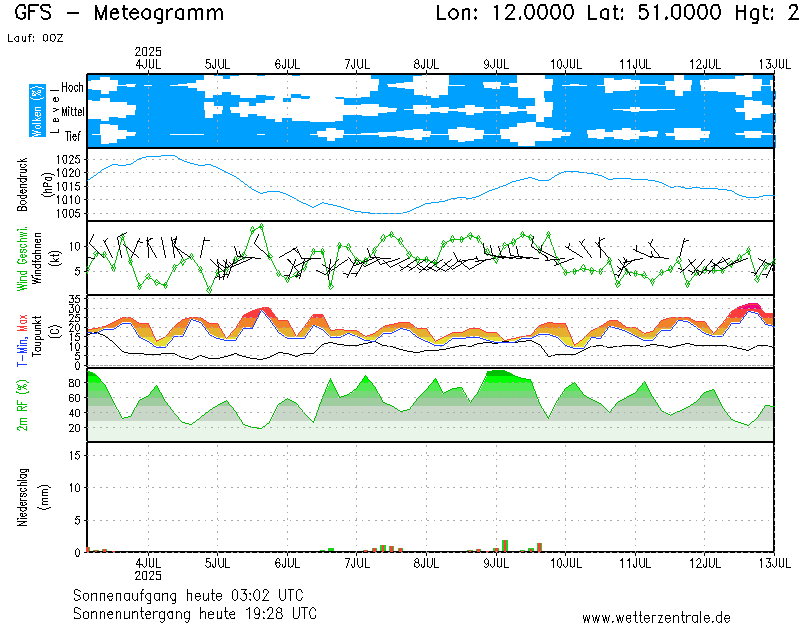Image resolution: width=800 pixels, height=625 pixels.
Task: Select the 'Hoch' cloud level label
Action: pos(72,87)
